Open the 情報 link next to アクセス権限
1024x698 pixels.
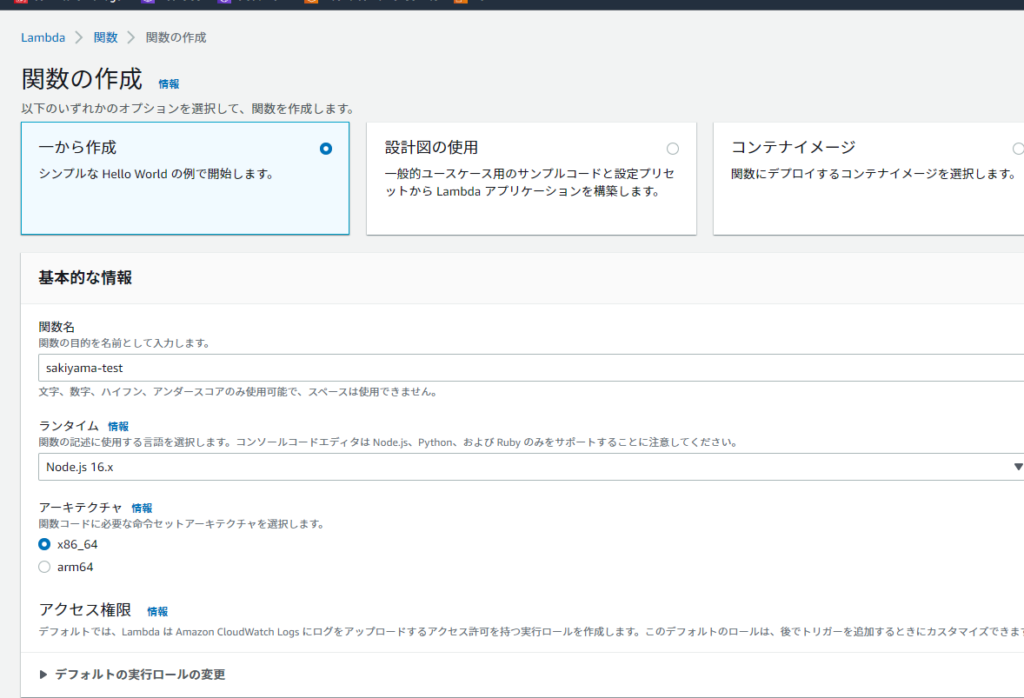tap(157, 611)
